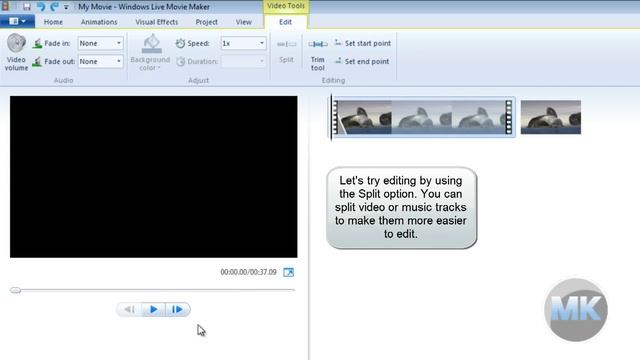
Task: Click the Undo icon in title bar
Action: [40, 7]
